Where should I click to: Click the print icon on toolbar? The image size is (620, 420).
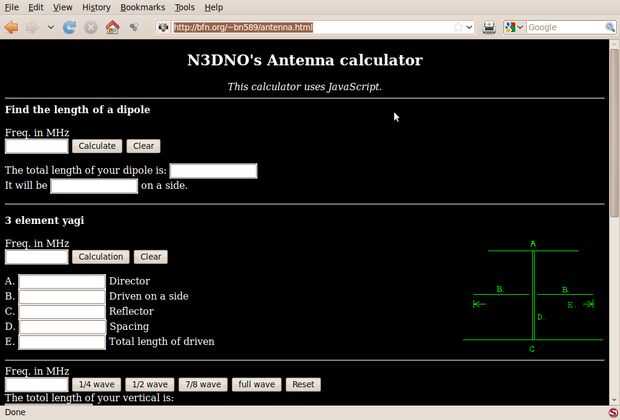click(x=489, y=27)
